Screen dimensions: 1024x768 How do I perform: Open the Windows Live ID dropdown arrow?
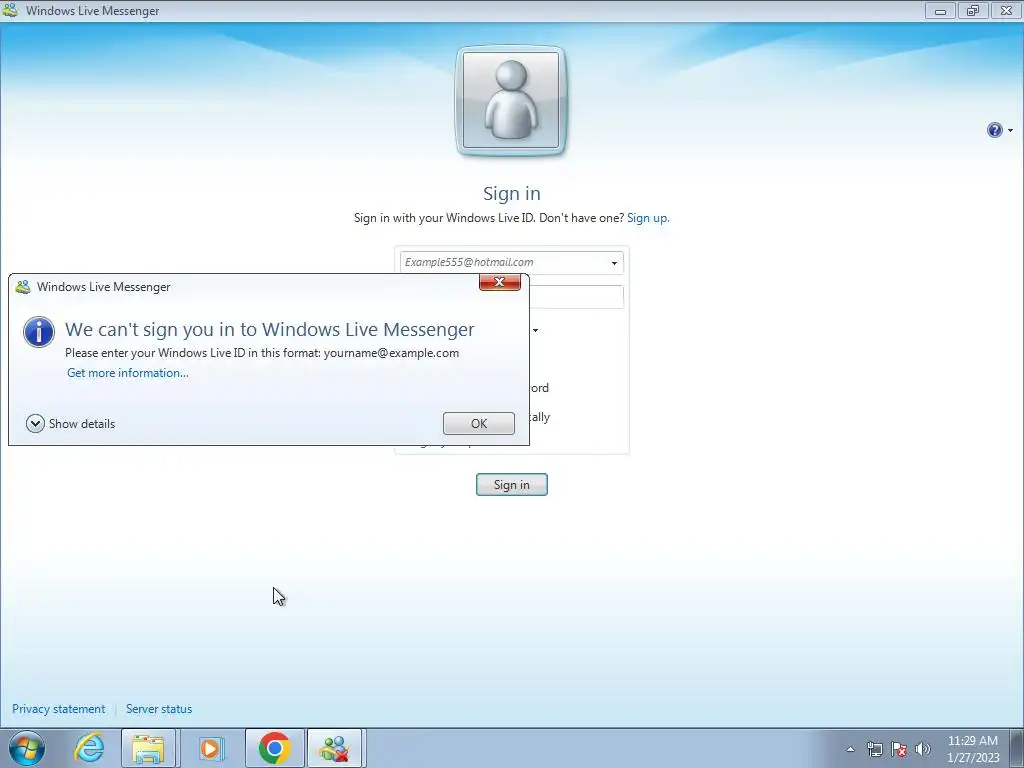pos(614,263)
